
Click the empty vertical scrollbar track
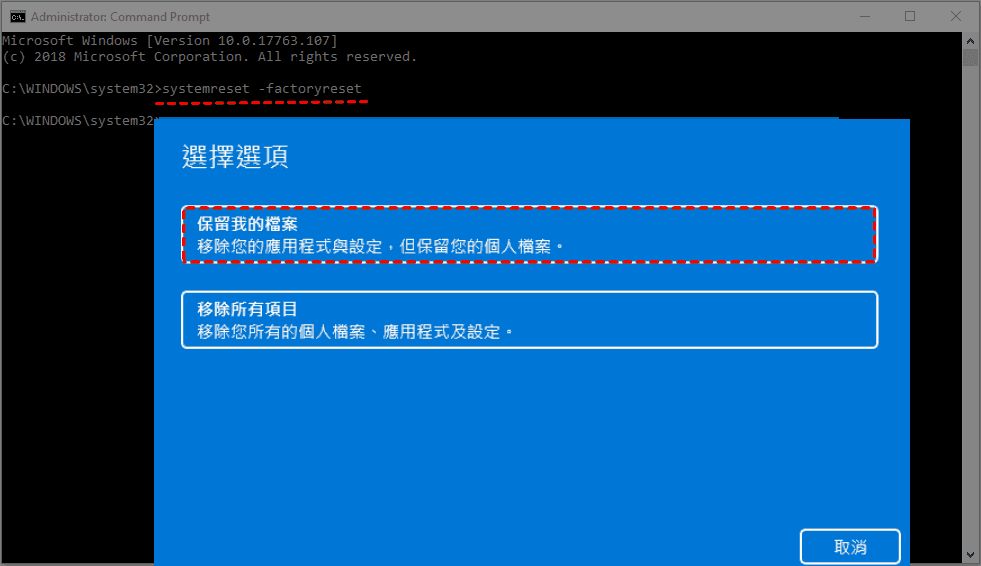pos(970,306)
